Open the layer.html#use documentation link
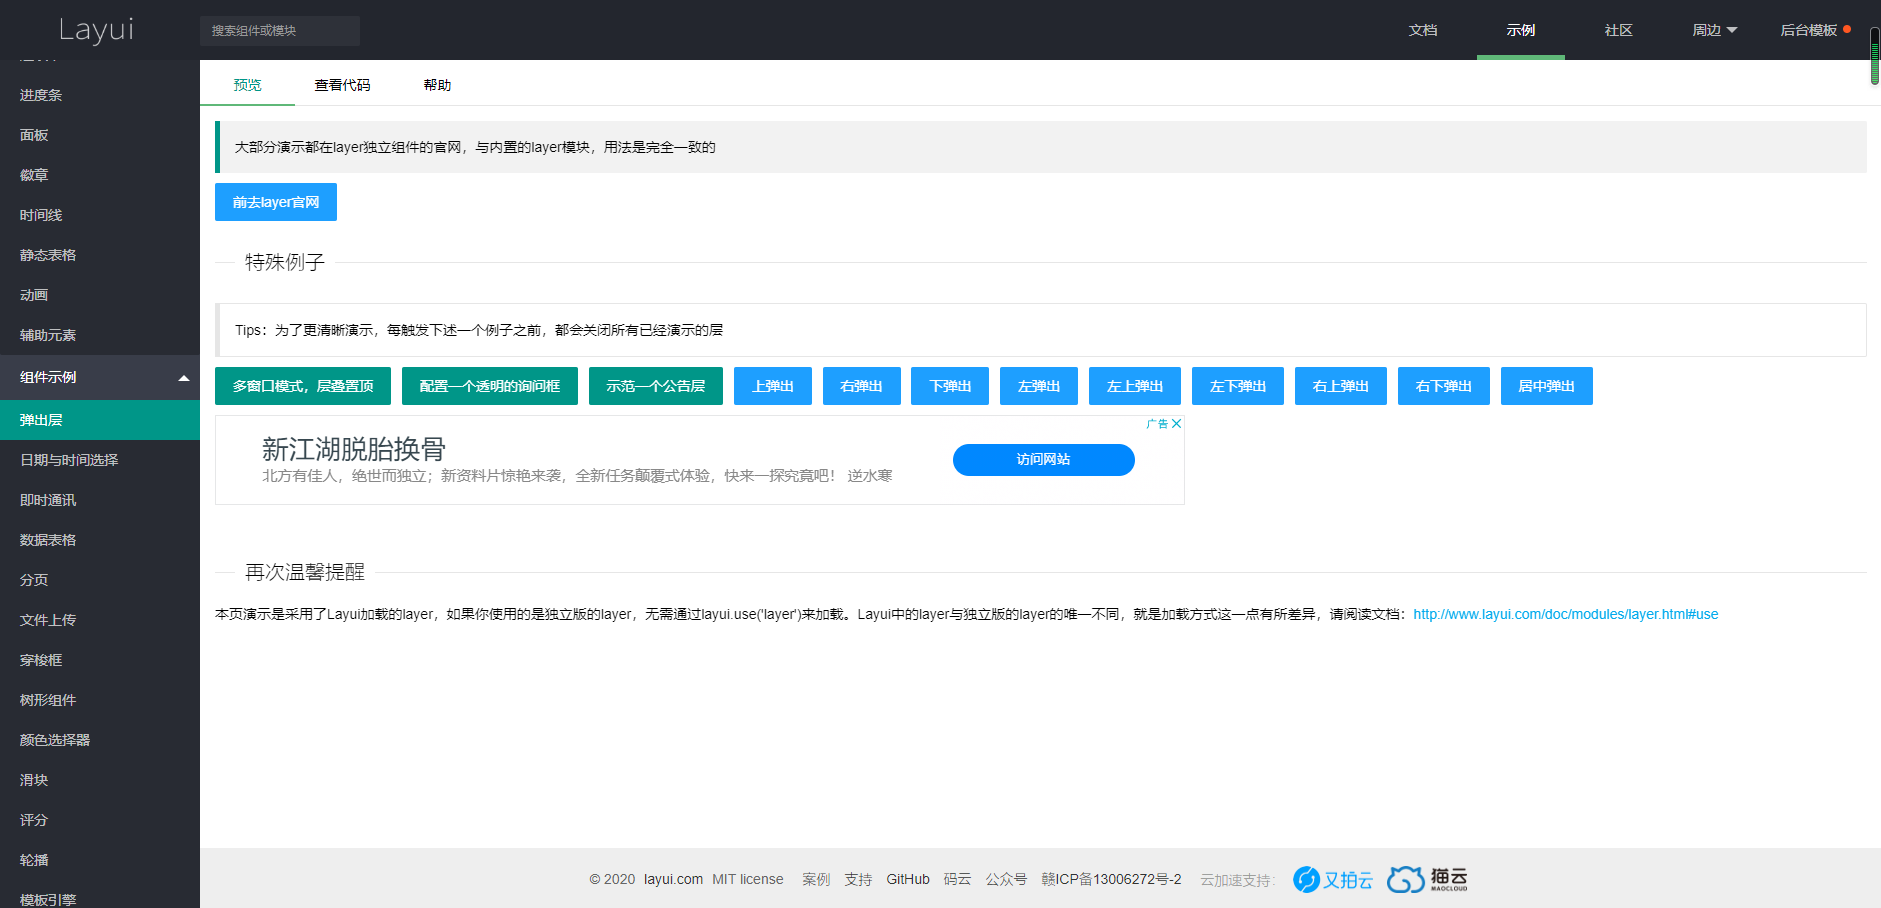The width and height of the screenshot is (1881, 908). [1564, 614]
